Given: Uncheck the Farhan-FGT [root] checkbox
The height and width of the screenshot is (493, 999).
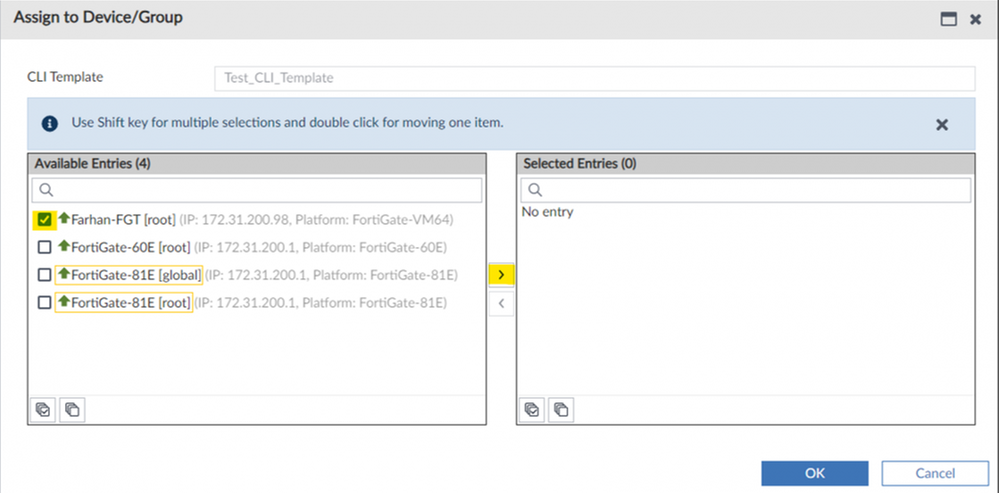Looking at the screenshot, I should 44,219.
